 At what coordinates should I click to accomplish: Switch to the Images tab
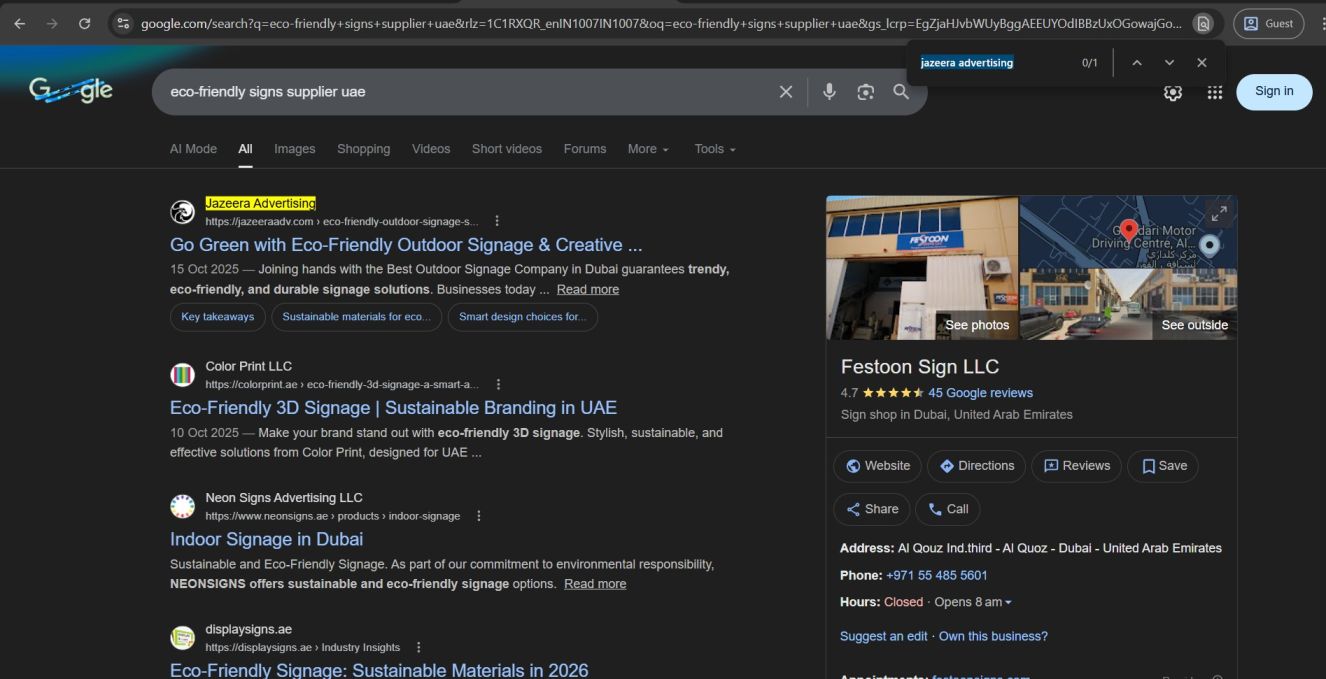coord(294,149)
